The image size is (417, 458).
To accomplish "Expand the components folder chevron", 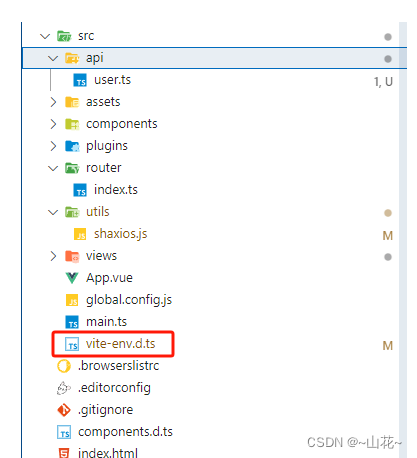I will [x=53, y=124].
